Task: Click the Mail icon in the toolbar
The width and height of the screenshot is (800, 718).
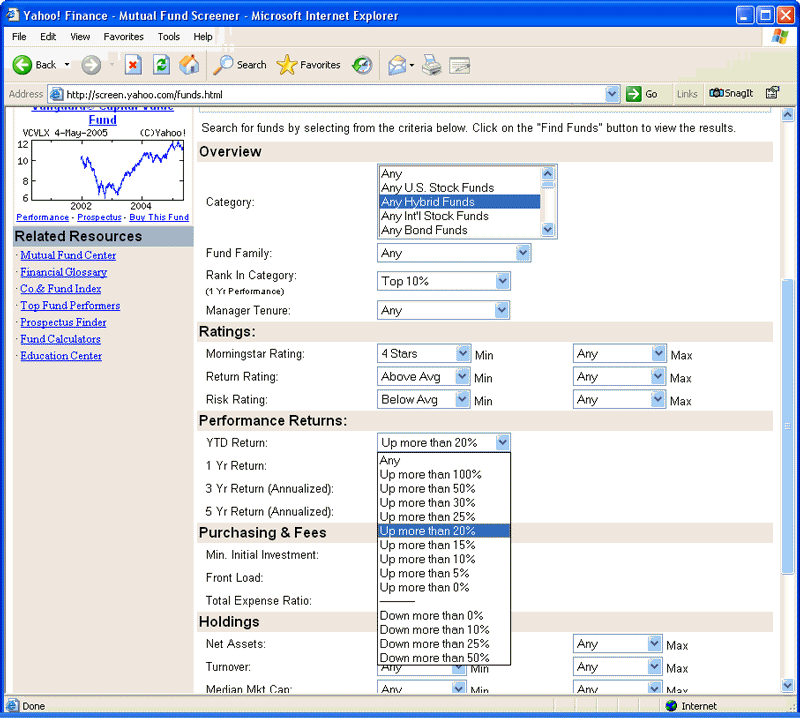Action: (x=396, y=64)
